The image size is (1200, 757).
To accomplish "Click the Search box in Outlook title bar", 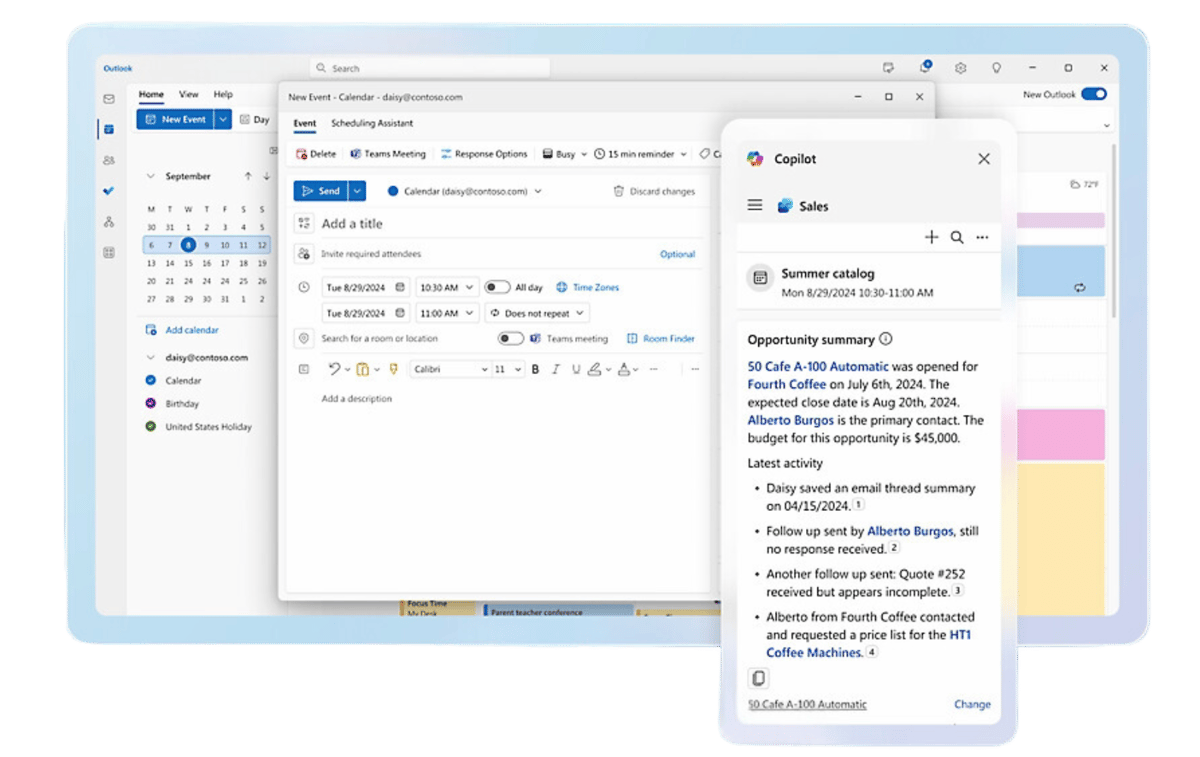I will pos(430,68).
